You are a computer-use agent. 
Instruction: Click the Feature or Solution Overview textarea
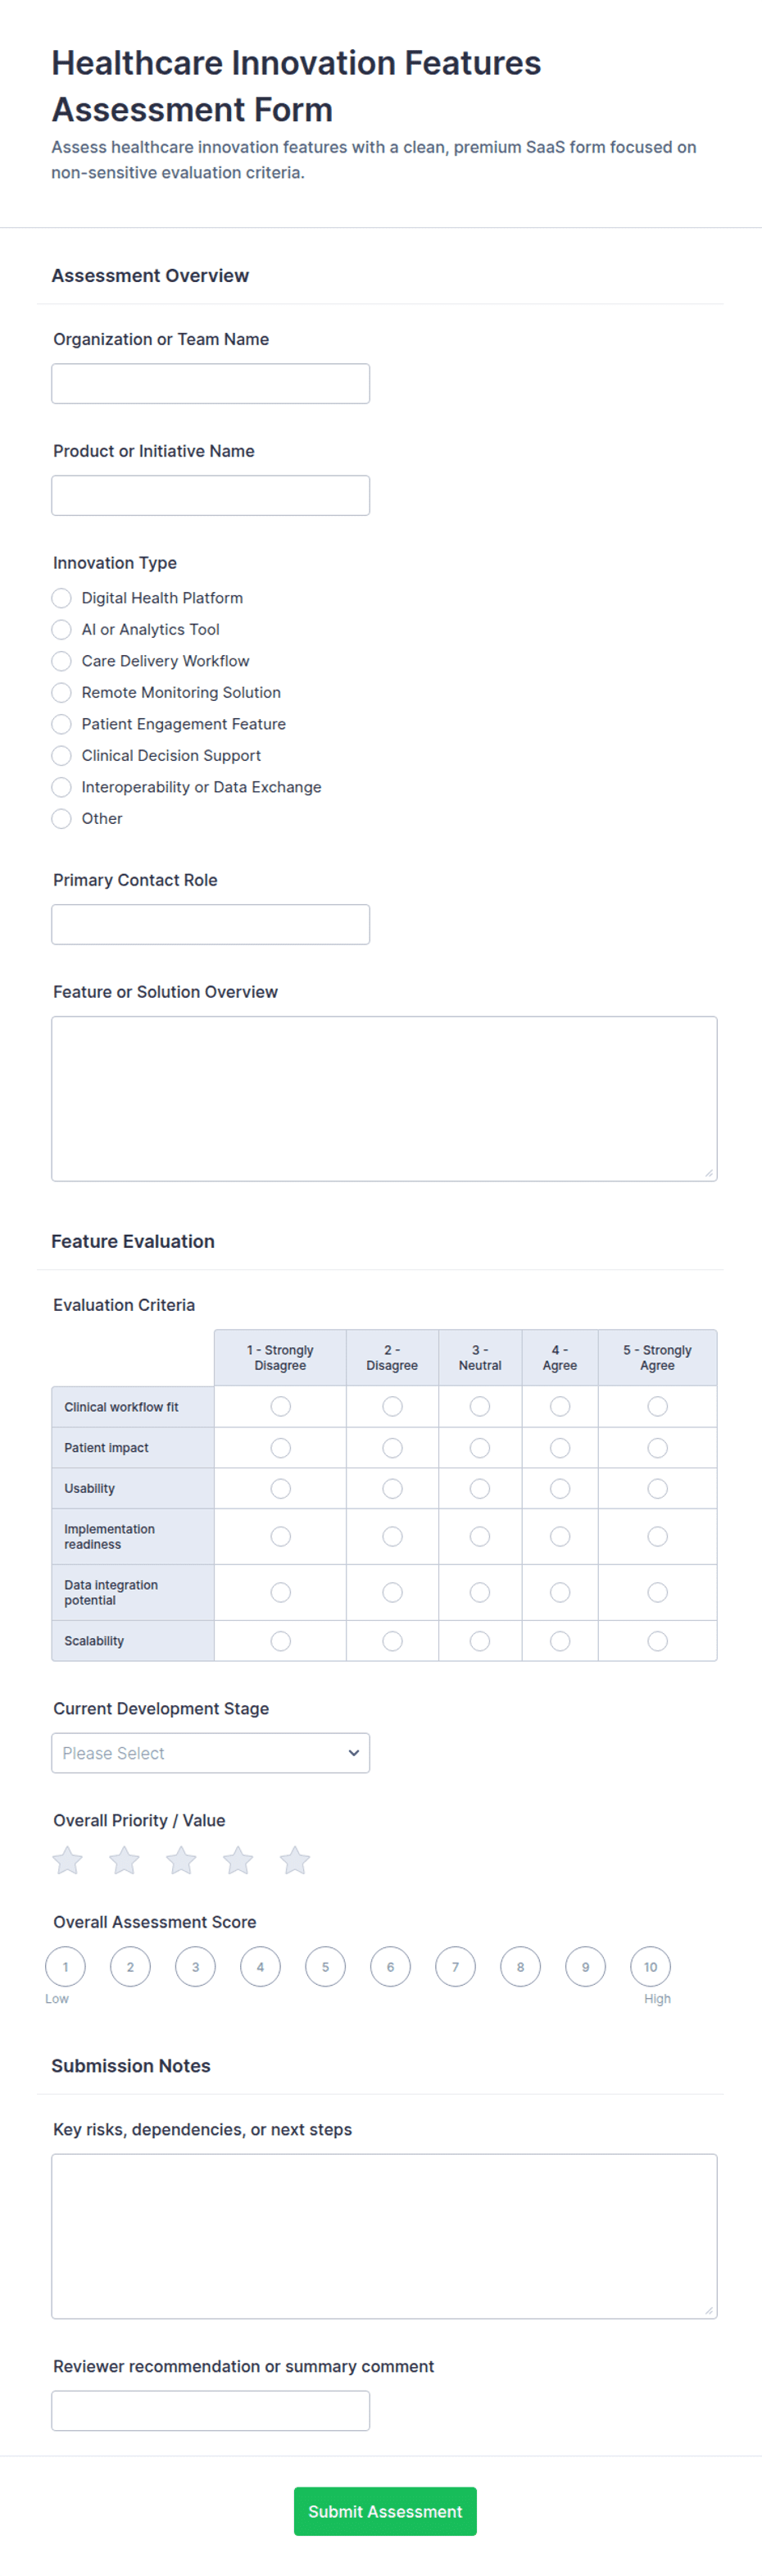tap(384, 1098)
